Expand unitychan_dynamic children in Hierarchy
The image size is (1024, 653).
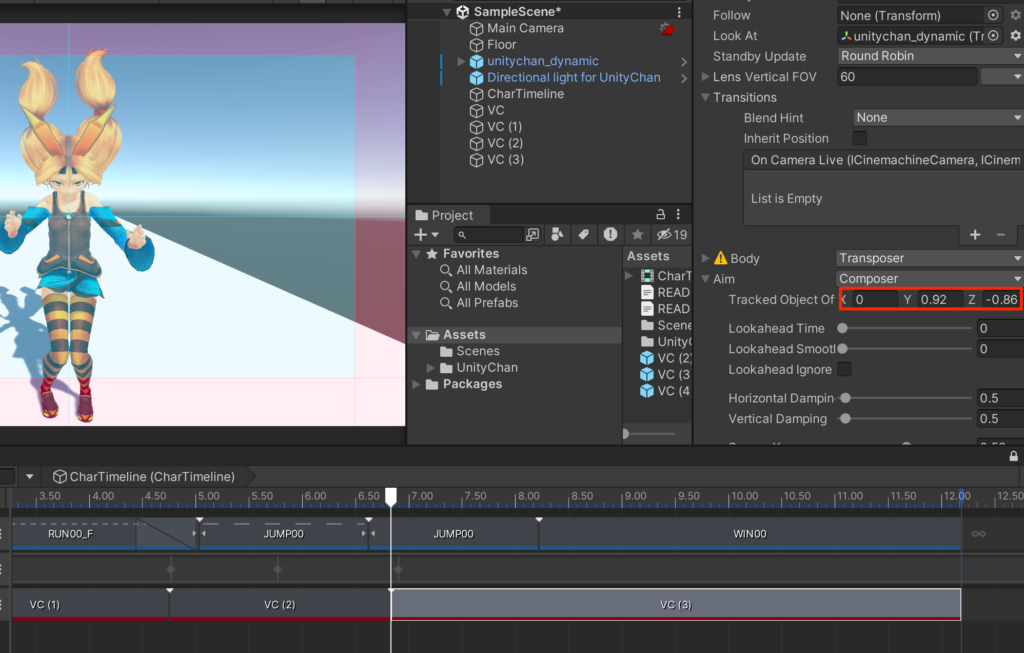(461, 61)
